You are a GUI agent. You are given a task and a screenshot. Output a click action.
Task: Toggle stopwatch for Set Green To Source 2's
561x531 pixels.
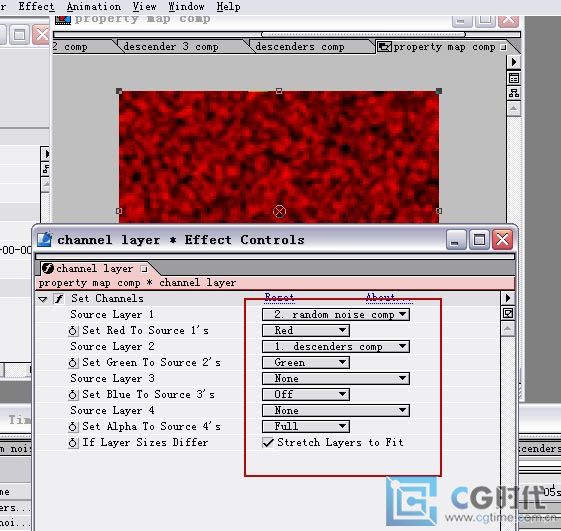73,363
